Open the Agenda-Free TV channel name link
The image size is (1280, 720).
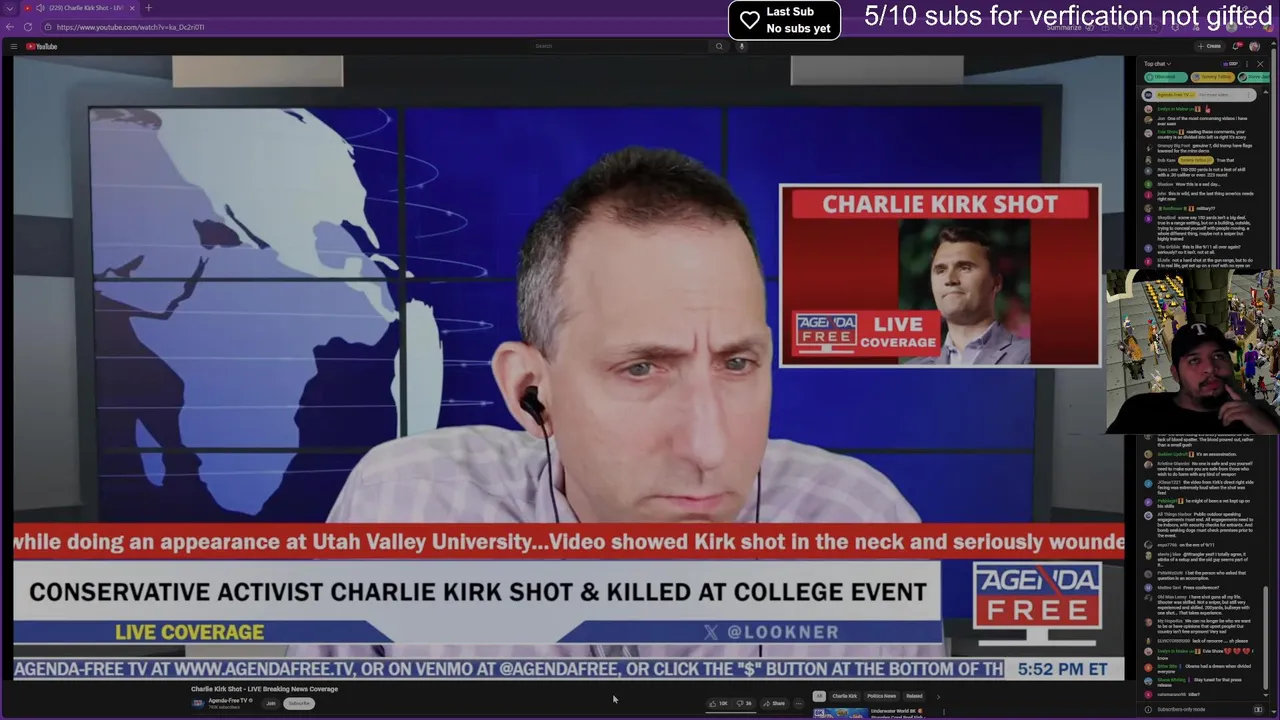tap(228, 700)
